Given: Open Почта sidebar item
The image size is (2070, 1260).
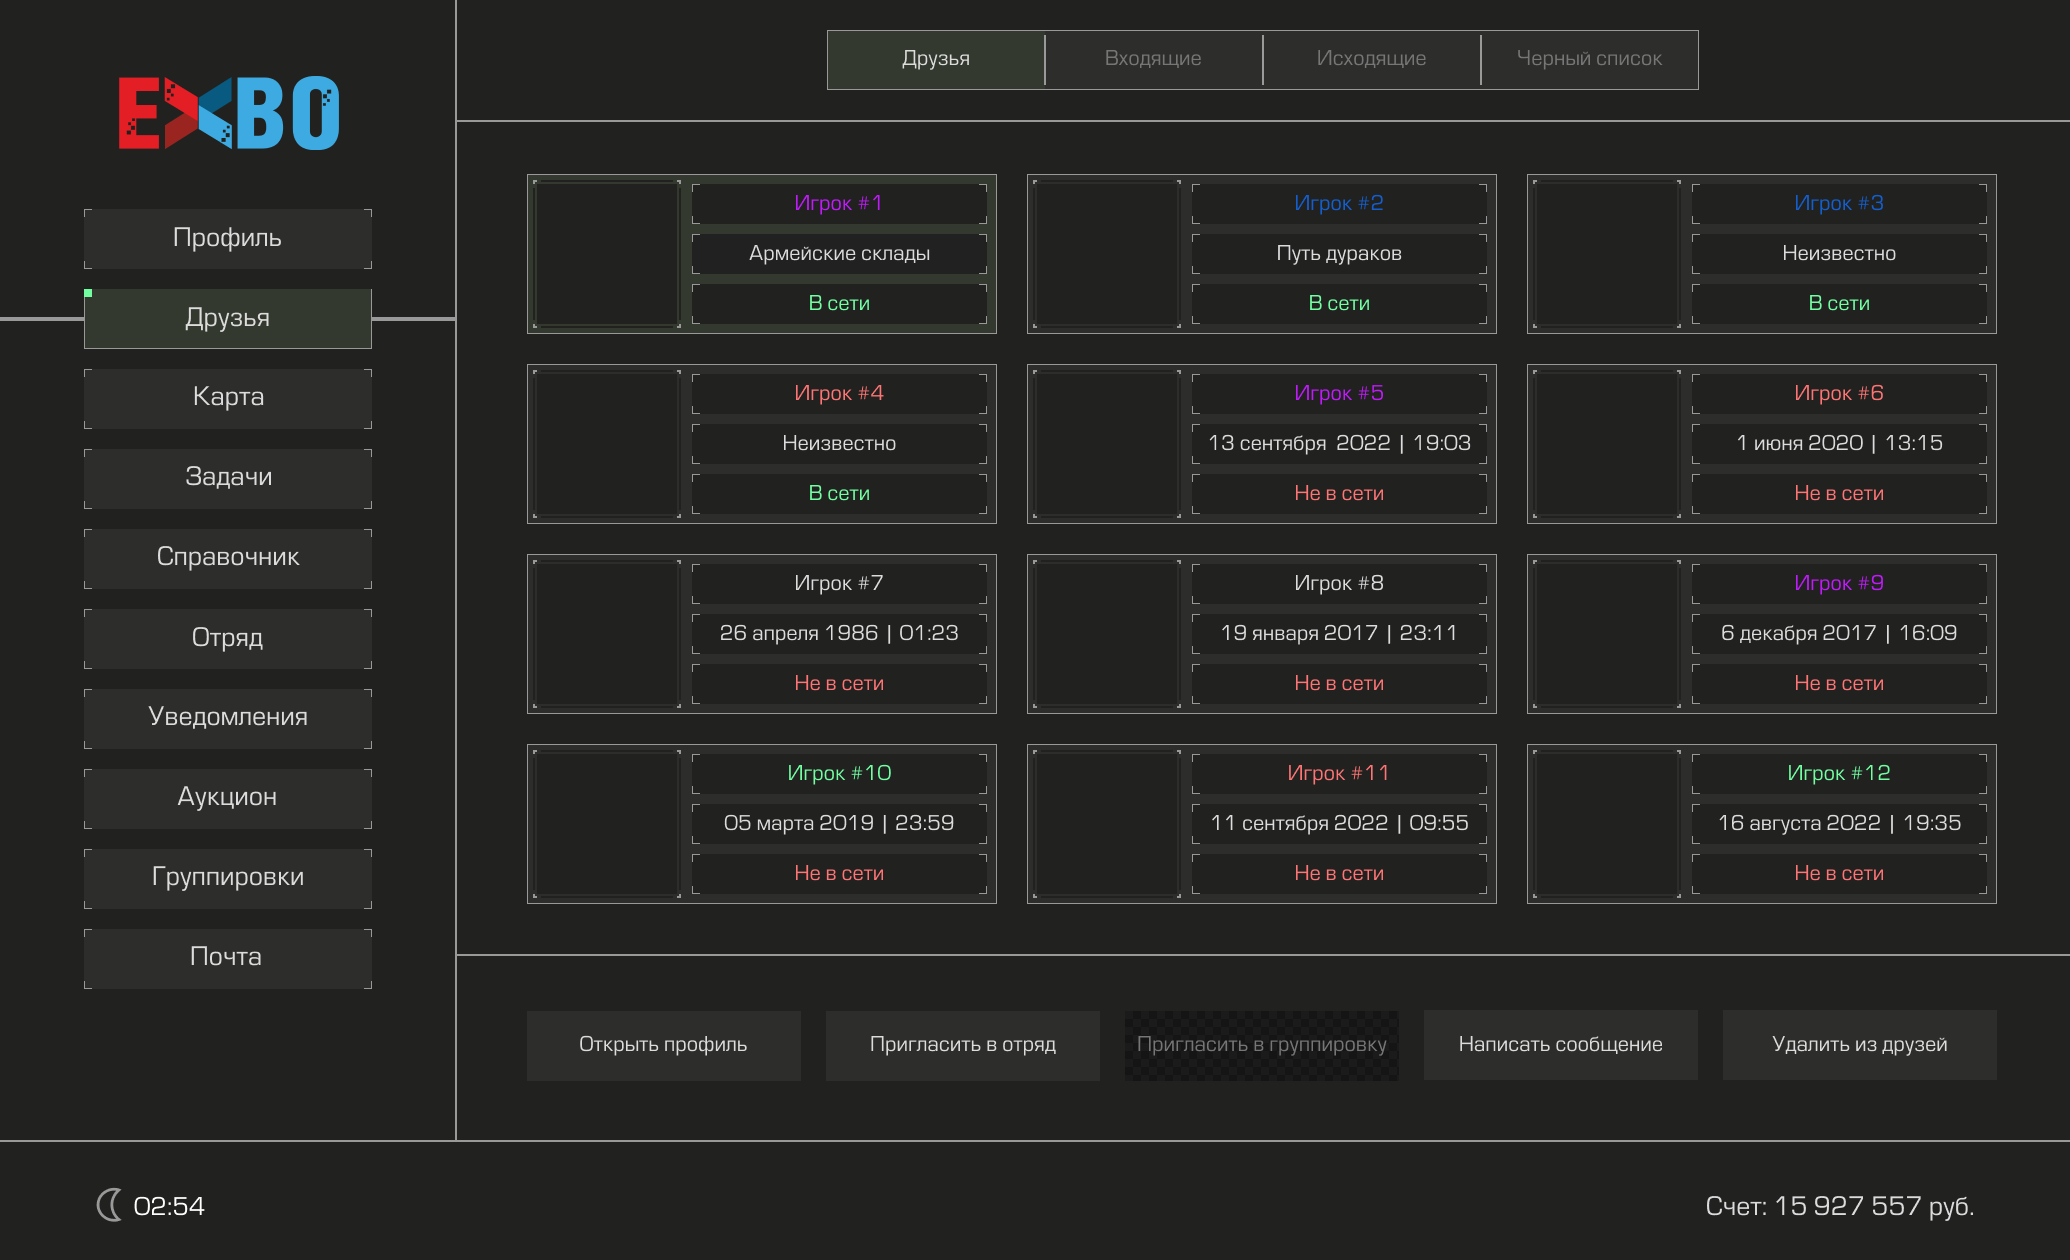Looking at the screenshot, I should [228, 957].
